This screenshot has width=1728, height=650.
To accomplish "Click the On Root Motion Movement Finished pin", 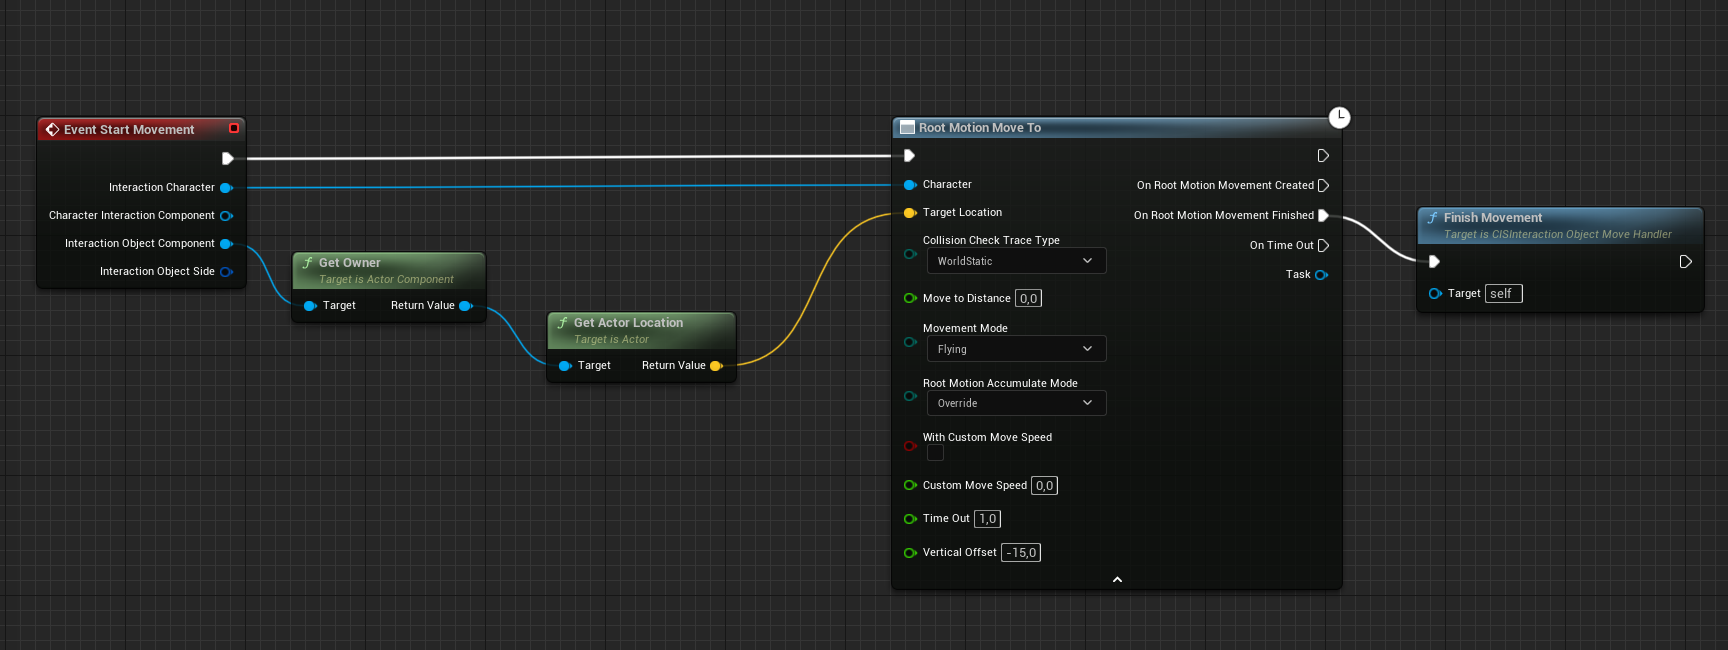I will pos(1323,216).
